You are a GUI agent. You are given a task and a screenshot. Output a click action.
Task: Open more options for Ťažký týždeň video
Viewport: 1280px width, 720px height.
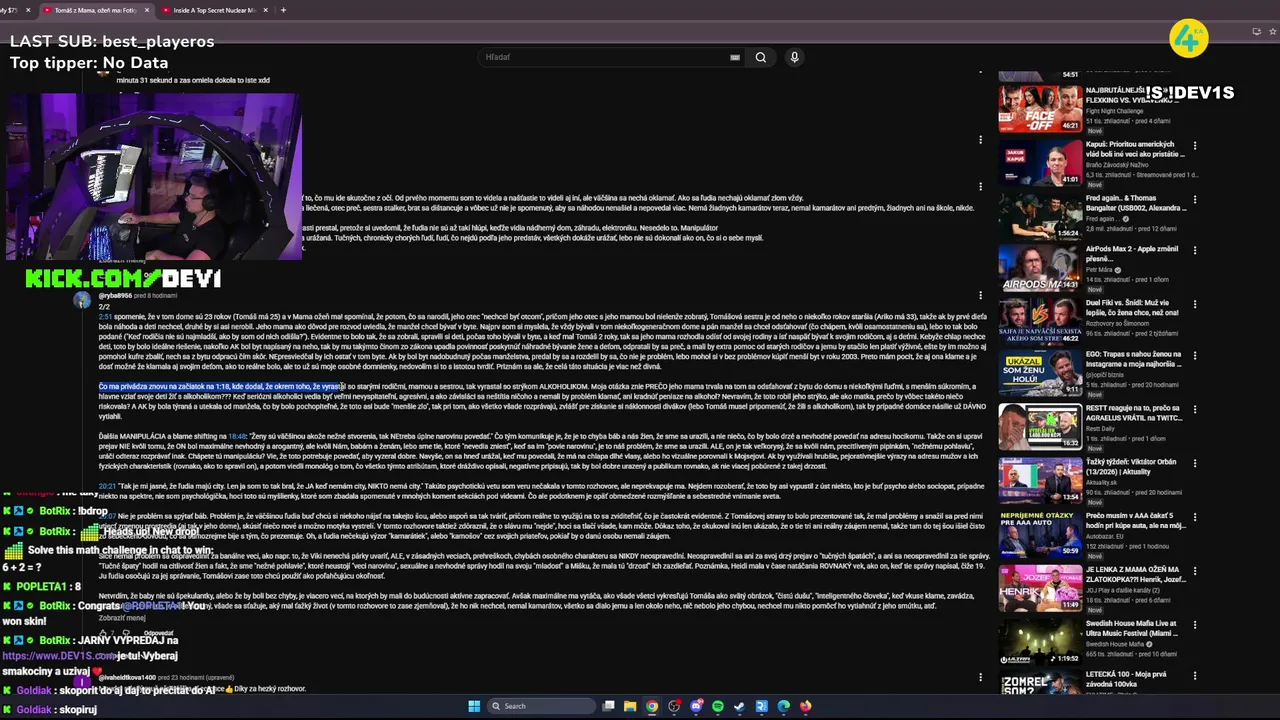(x=1194, y=463)
